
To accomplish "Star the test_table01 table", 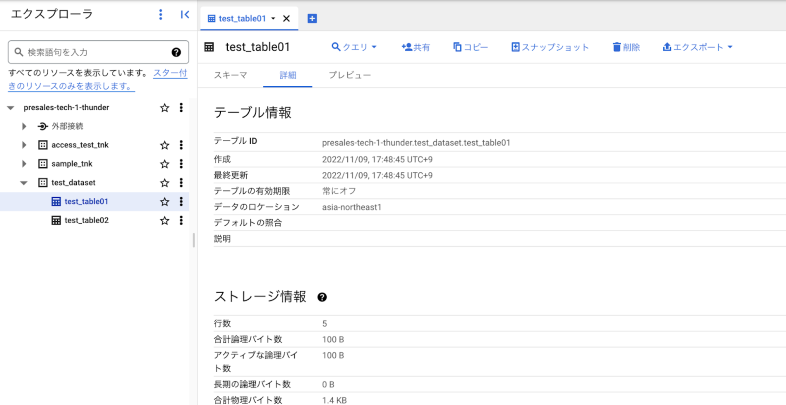I will [164, 201].
